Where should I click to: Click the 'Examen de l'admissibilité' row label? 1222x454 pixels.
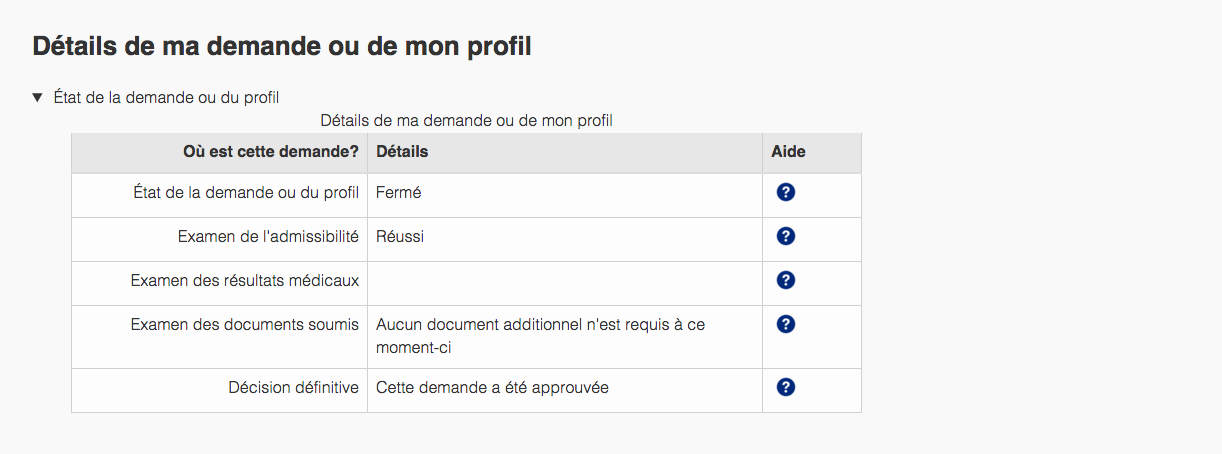268,237
